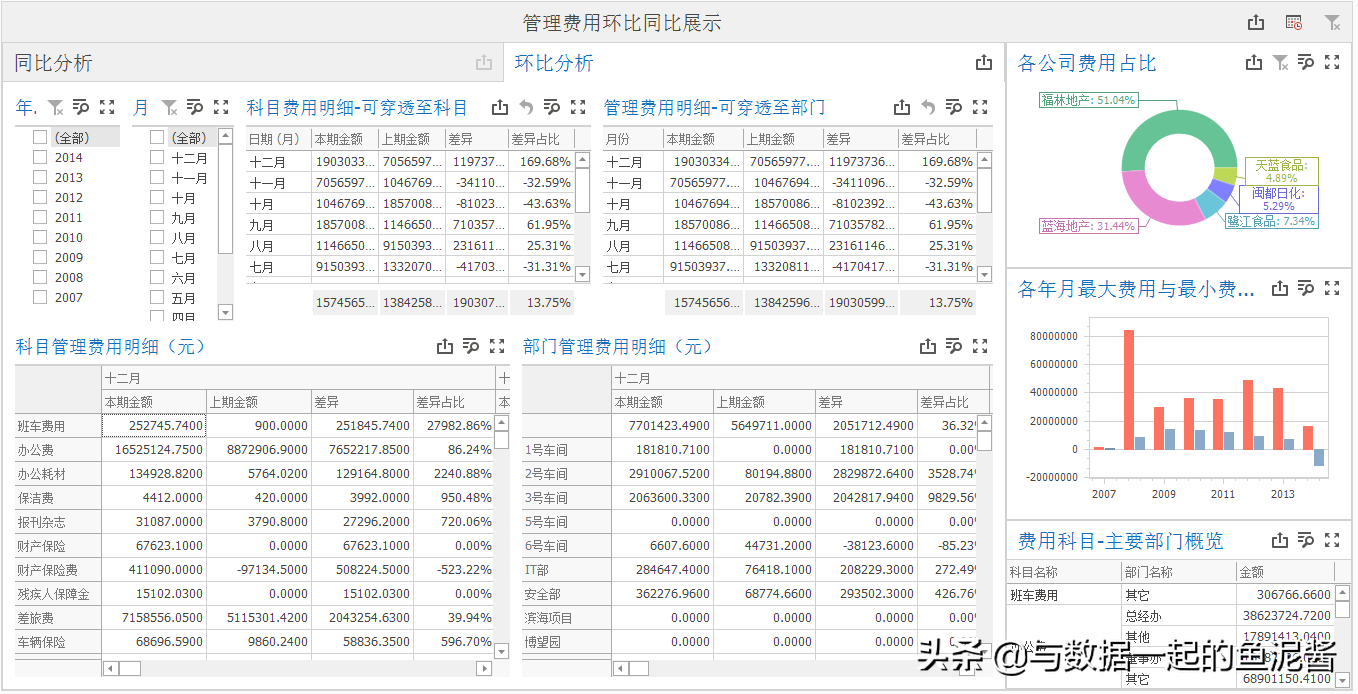Open data drill icon on 各公司费用占比 panel
The width and height of the screenshot is (1358, 694).
click(1306, 62)
